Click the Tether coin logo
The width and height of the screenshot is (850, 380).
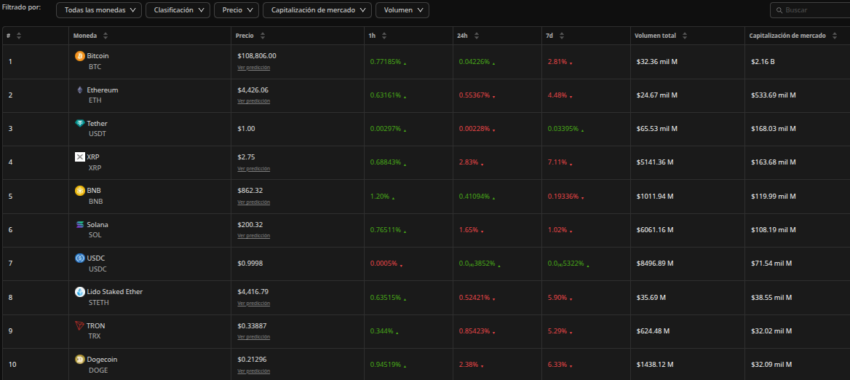80,124
